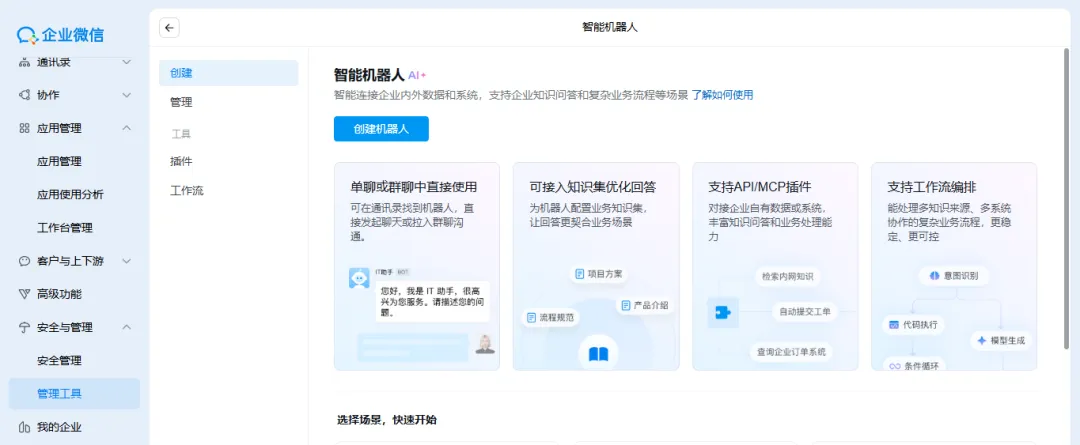Screen dimensions: 1080x445
Task: Click the blue plugin puzzle icon
Action: coord(723,312)
